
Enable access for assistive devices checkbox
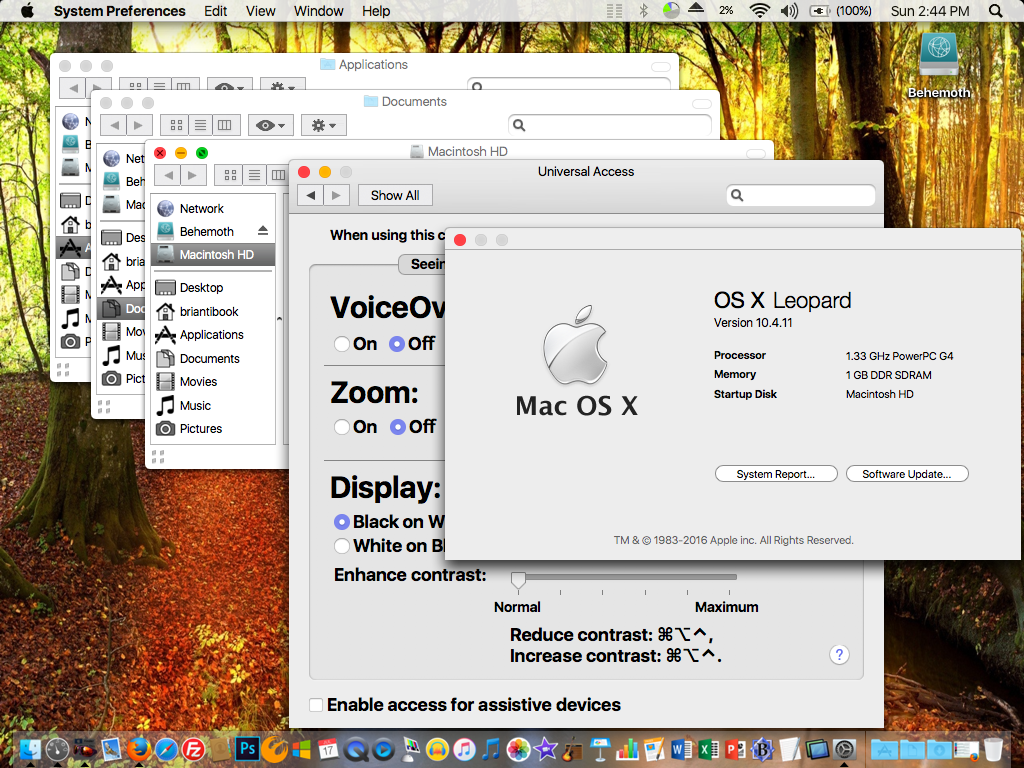tap(316, 705)
